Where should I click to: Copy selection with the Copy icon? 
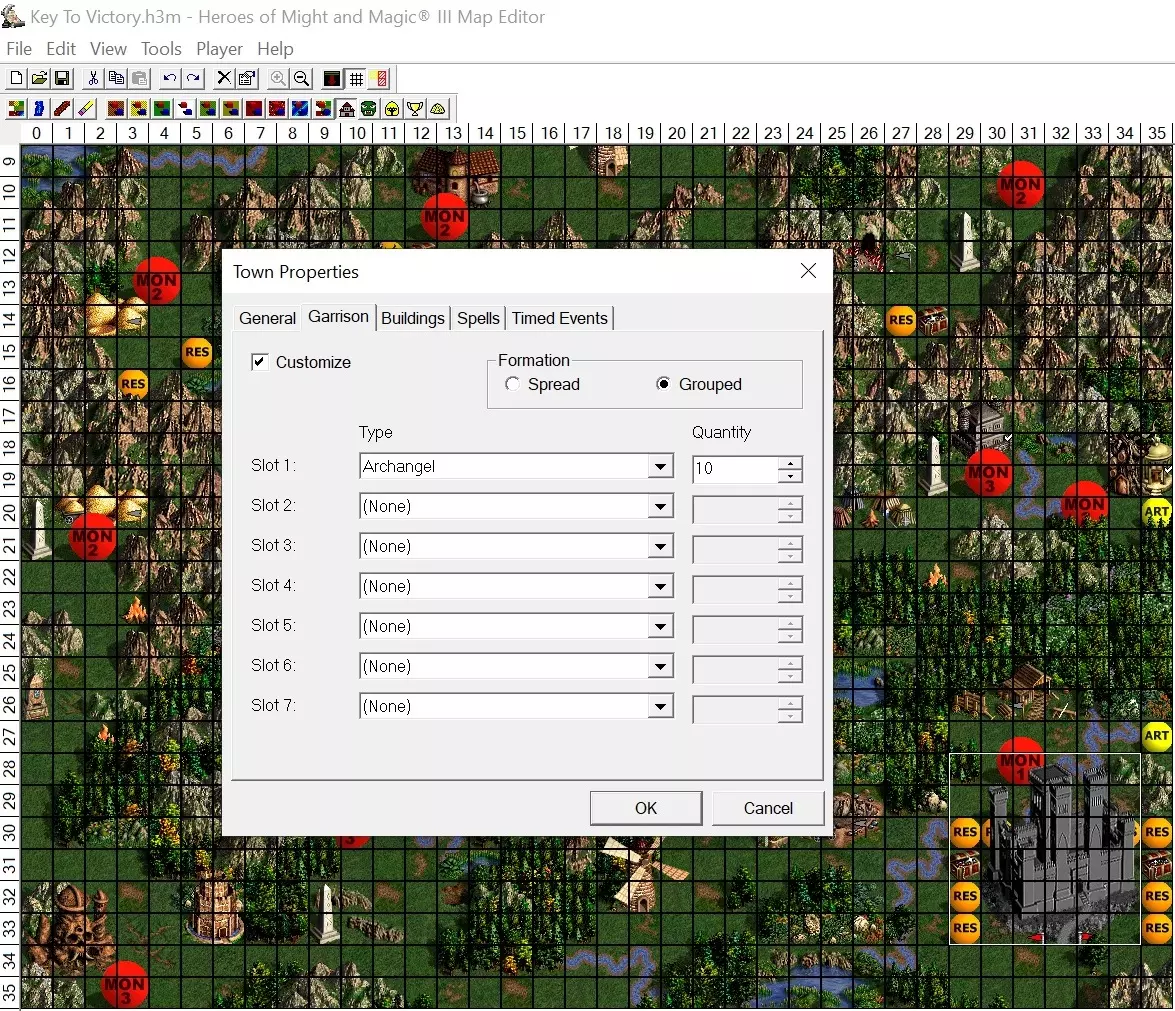(116, 78)
